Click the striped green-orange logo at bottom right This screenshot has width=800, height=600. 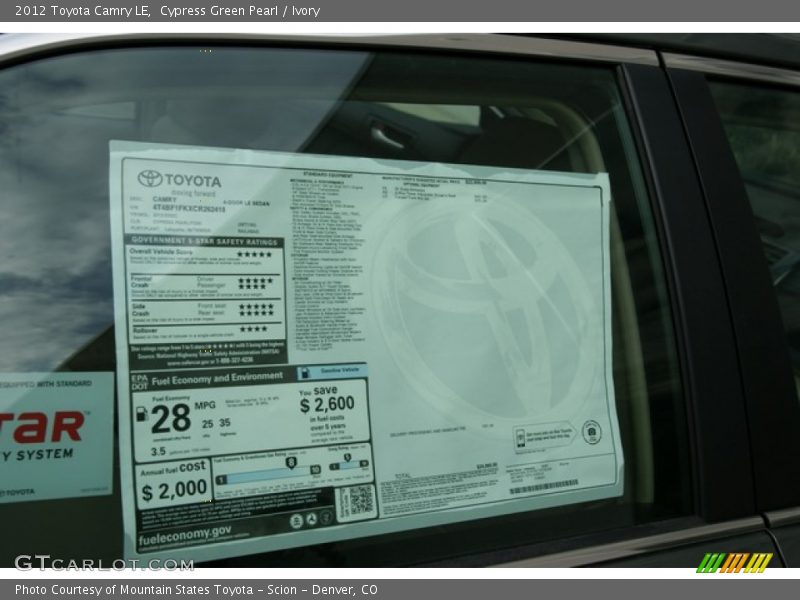[x=734, y=562]
